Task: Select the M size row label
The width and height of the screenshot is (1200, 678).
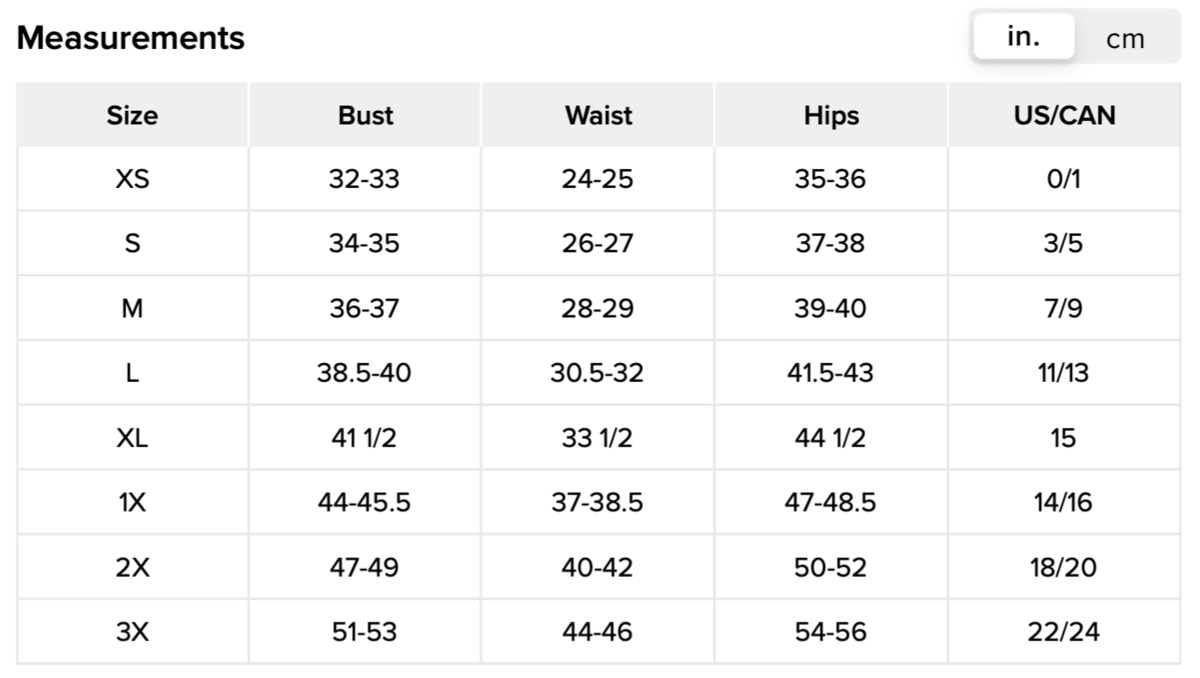Action: pos(132,308)
